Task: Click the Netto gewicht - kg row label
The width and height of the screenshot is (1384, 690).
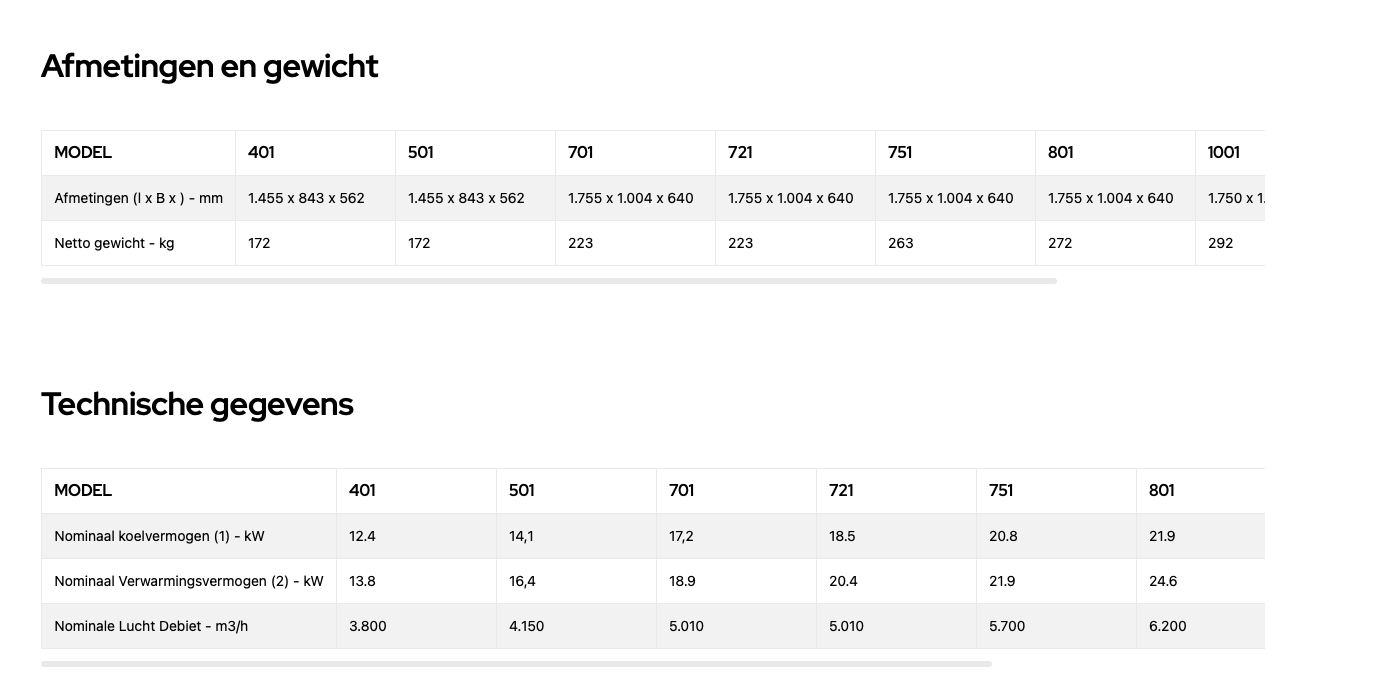Action: tap(114, 243)
